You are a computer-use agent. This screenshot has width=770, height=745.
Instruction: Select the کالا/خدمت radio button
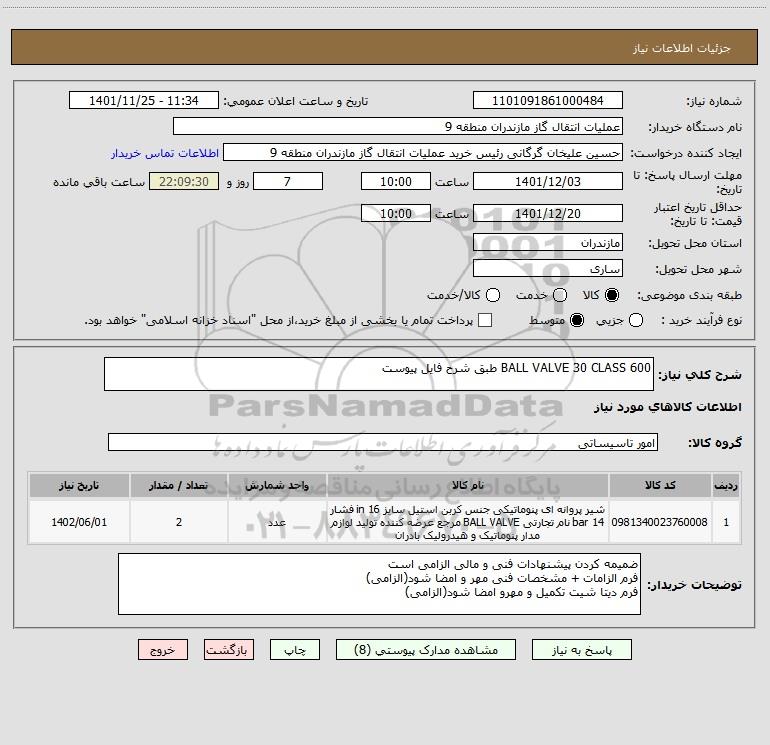pos(493,295)
